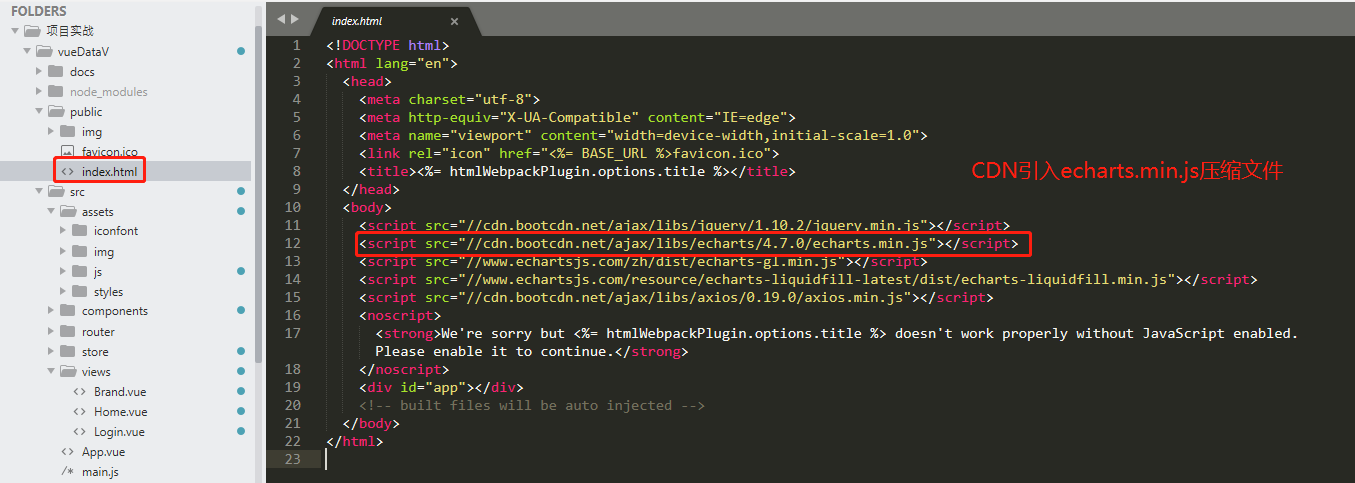Image resolution: width=1355 pixels, height=483 pixels.
Task: Expand the router folder
Action: (x=52, y=331)
